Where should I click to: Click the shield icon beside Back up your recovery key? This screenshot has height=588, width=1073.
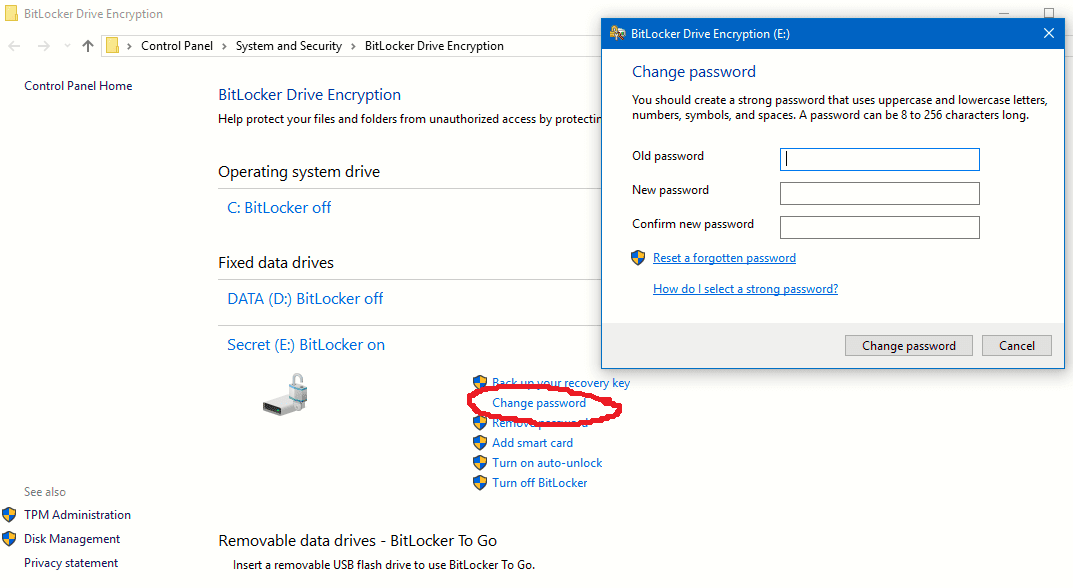[480, 382]
